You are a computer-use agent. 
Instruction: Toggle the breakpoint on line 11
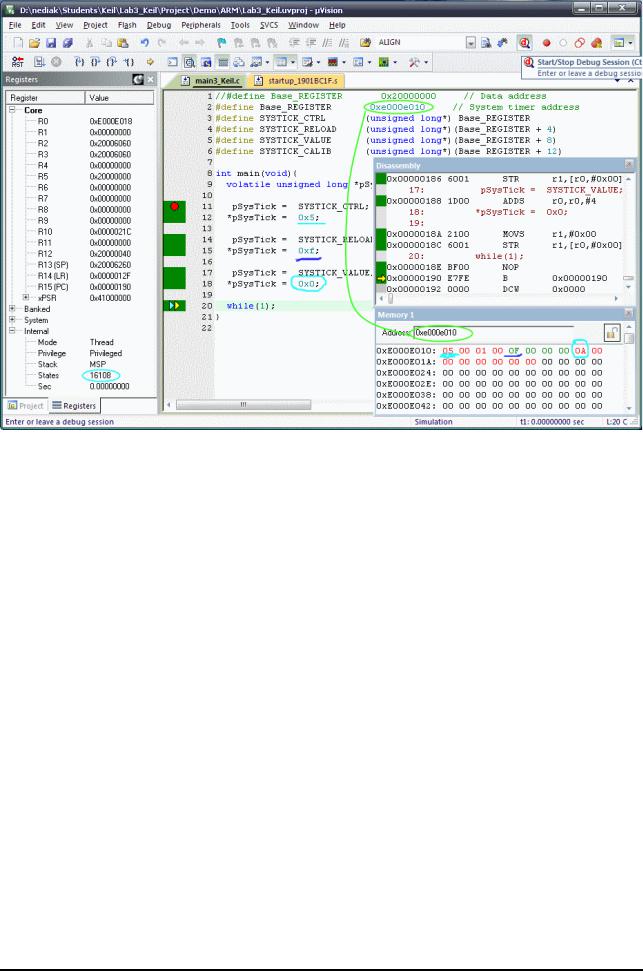175,206
